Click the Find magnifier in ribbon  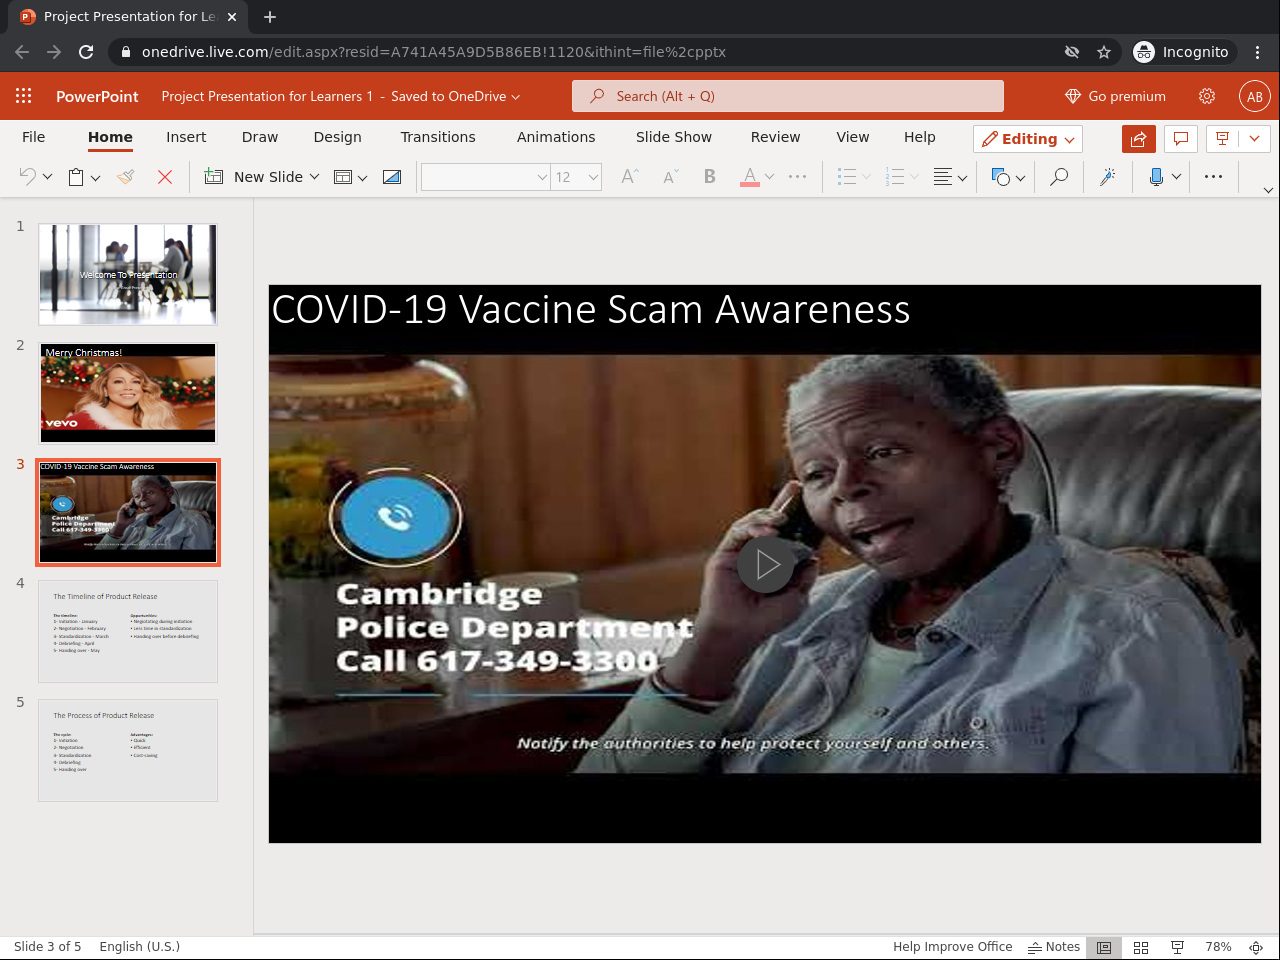[1059, 177]
